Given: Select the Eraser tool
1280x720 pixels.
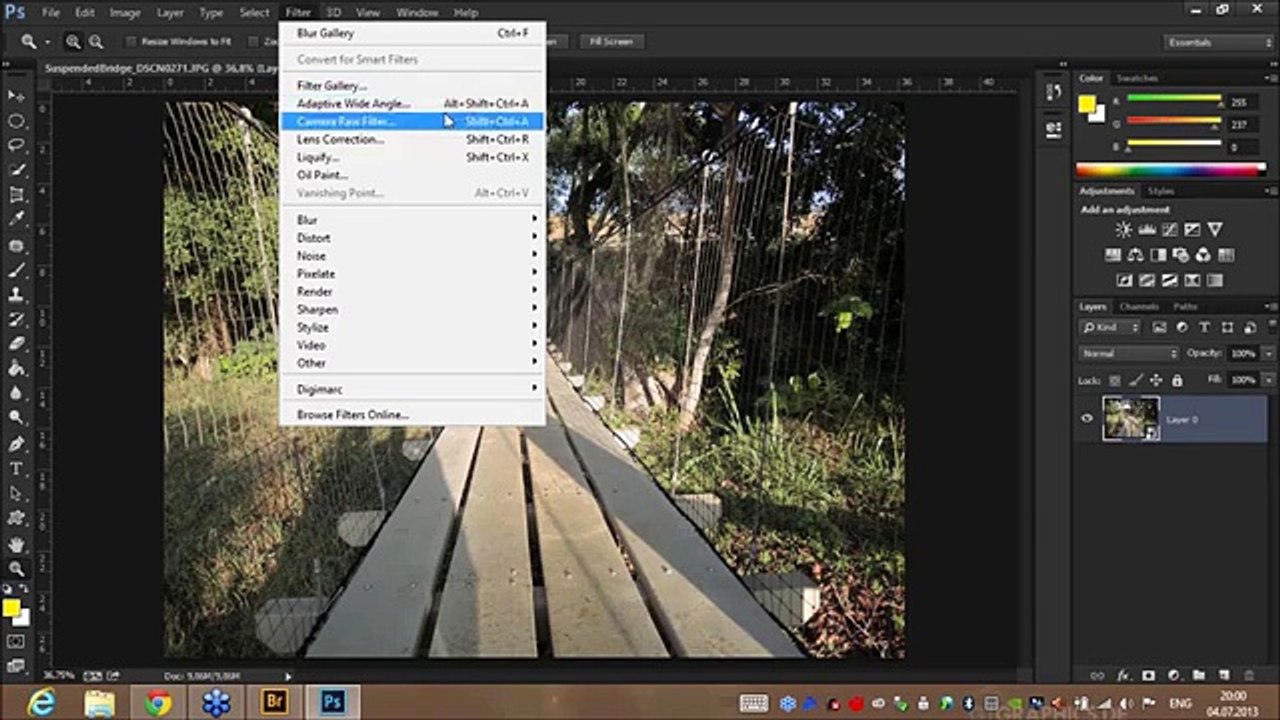Looking at the screenshot, I should [16, 344].
